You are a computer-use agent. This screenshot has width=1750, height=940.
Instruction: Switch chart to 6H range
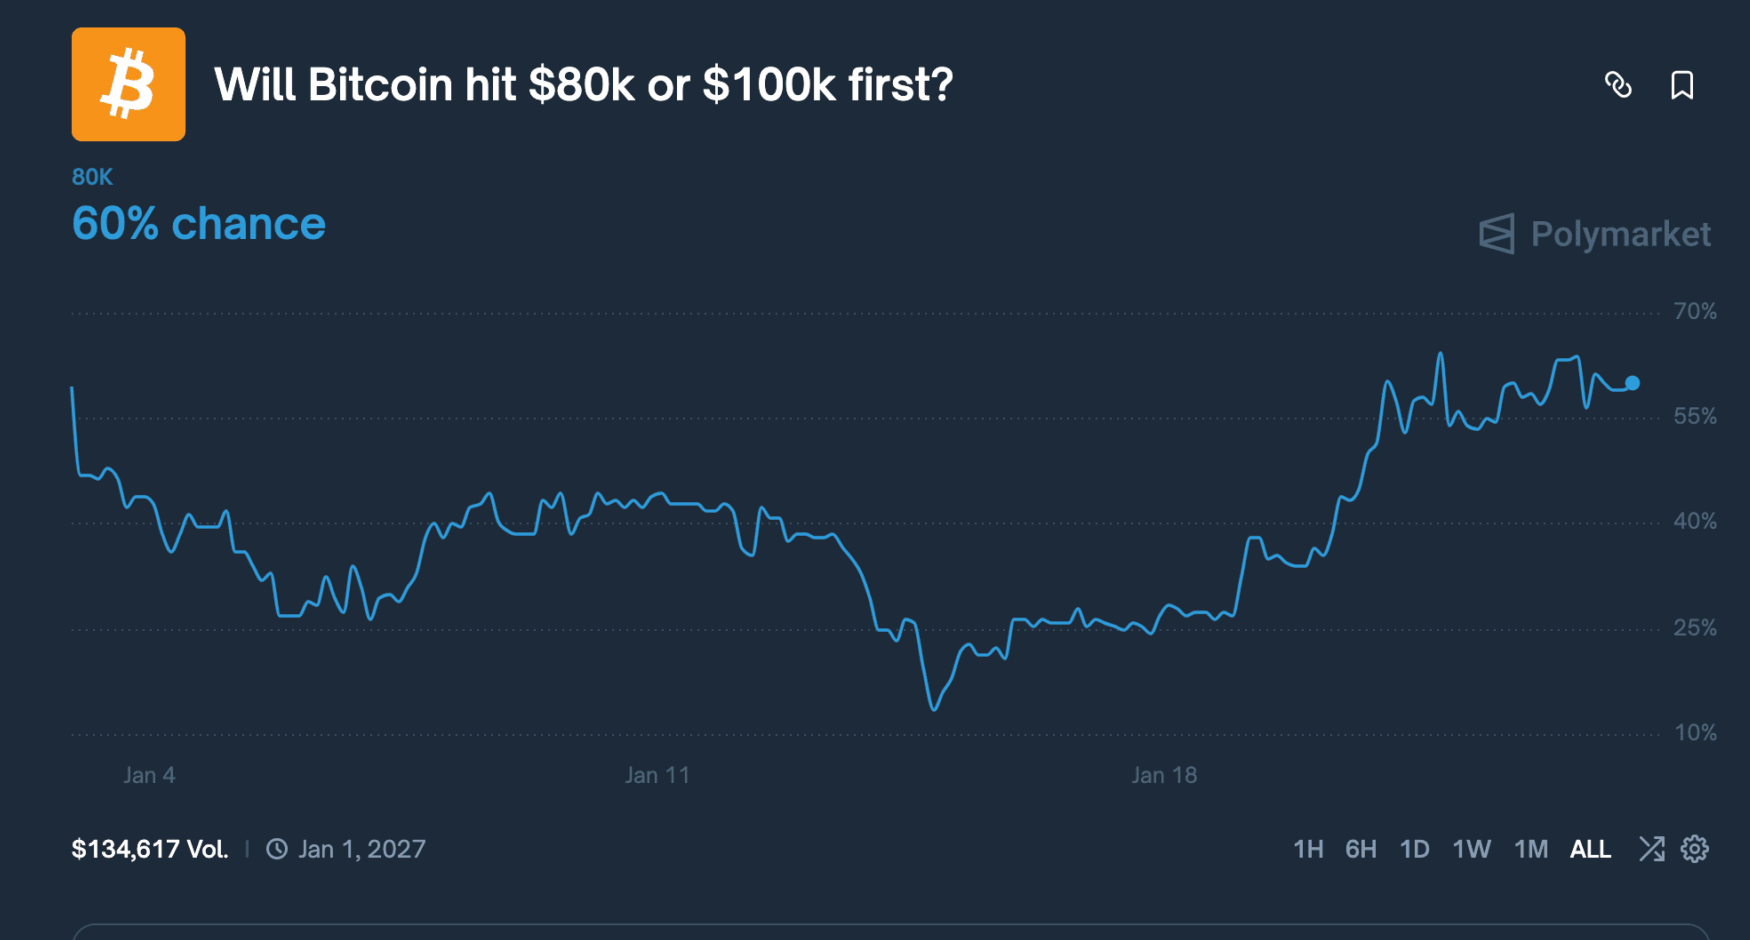1361,849
